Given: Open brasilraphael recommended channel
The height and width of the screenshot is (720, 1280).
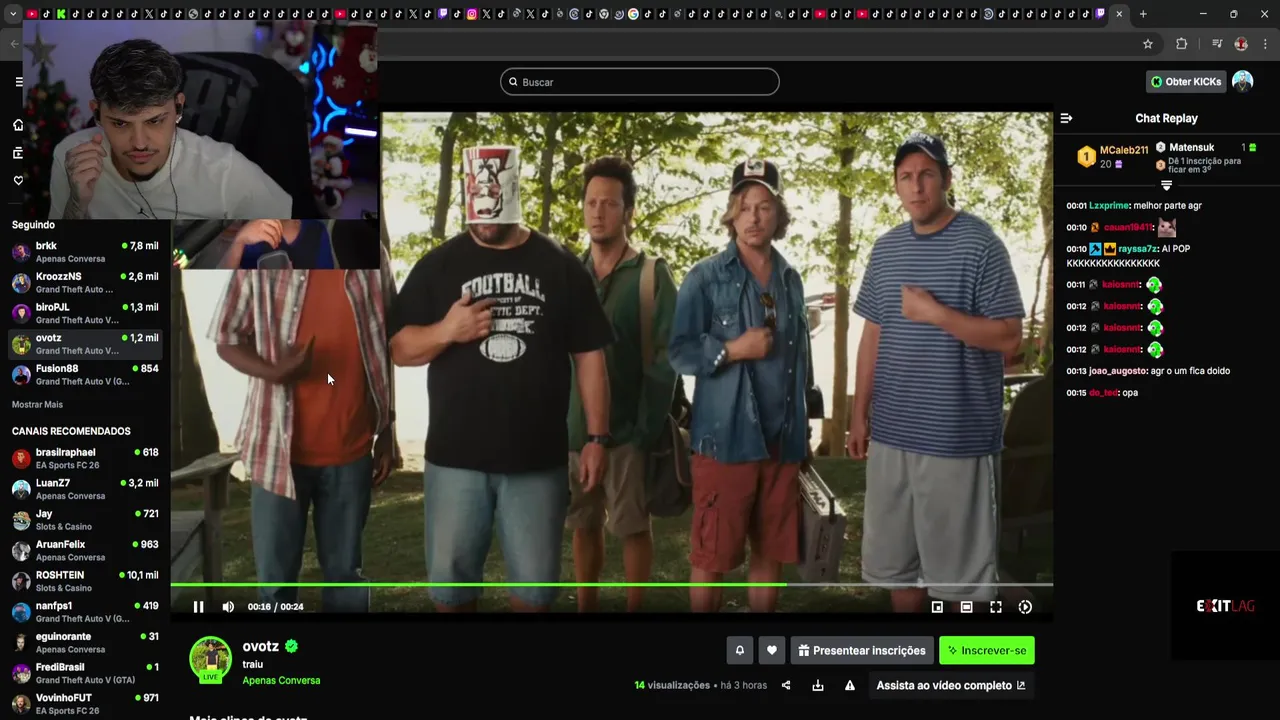Looking at the screenshot, I should tap(85, 459).
